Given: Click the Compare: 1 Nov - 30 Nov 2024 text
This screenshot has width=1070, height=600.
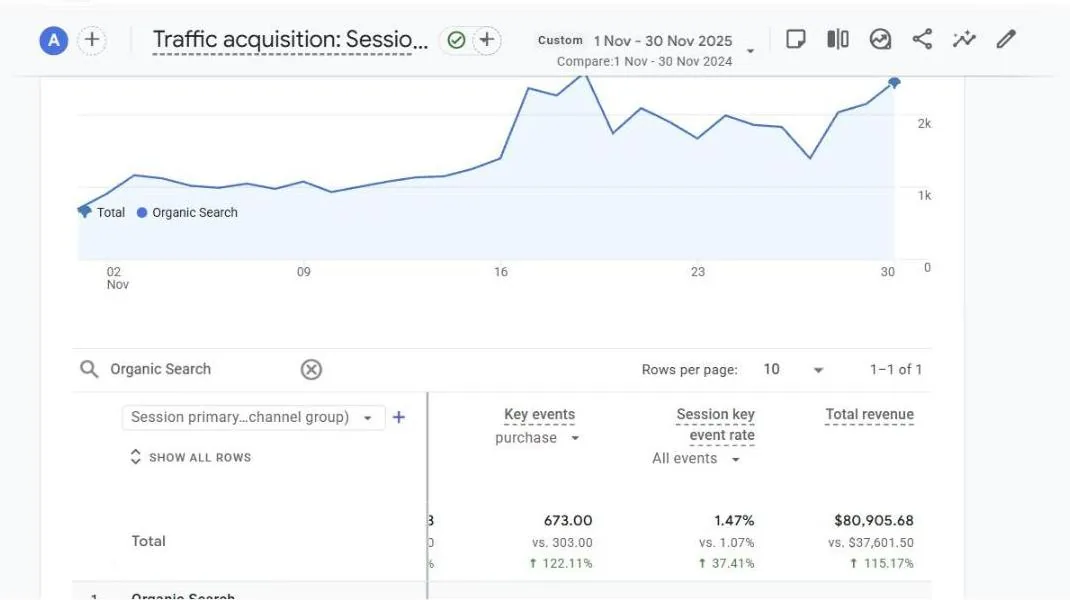Looking at the screenshot, I should 644,61.
